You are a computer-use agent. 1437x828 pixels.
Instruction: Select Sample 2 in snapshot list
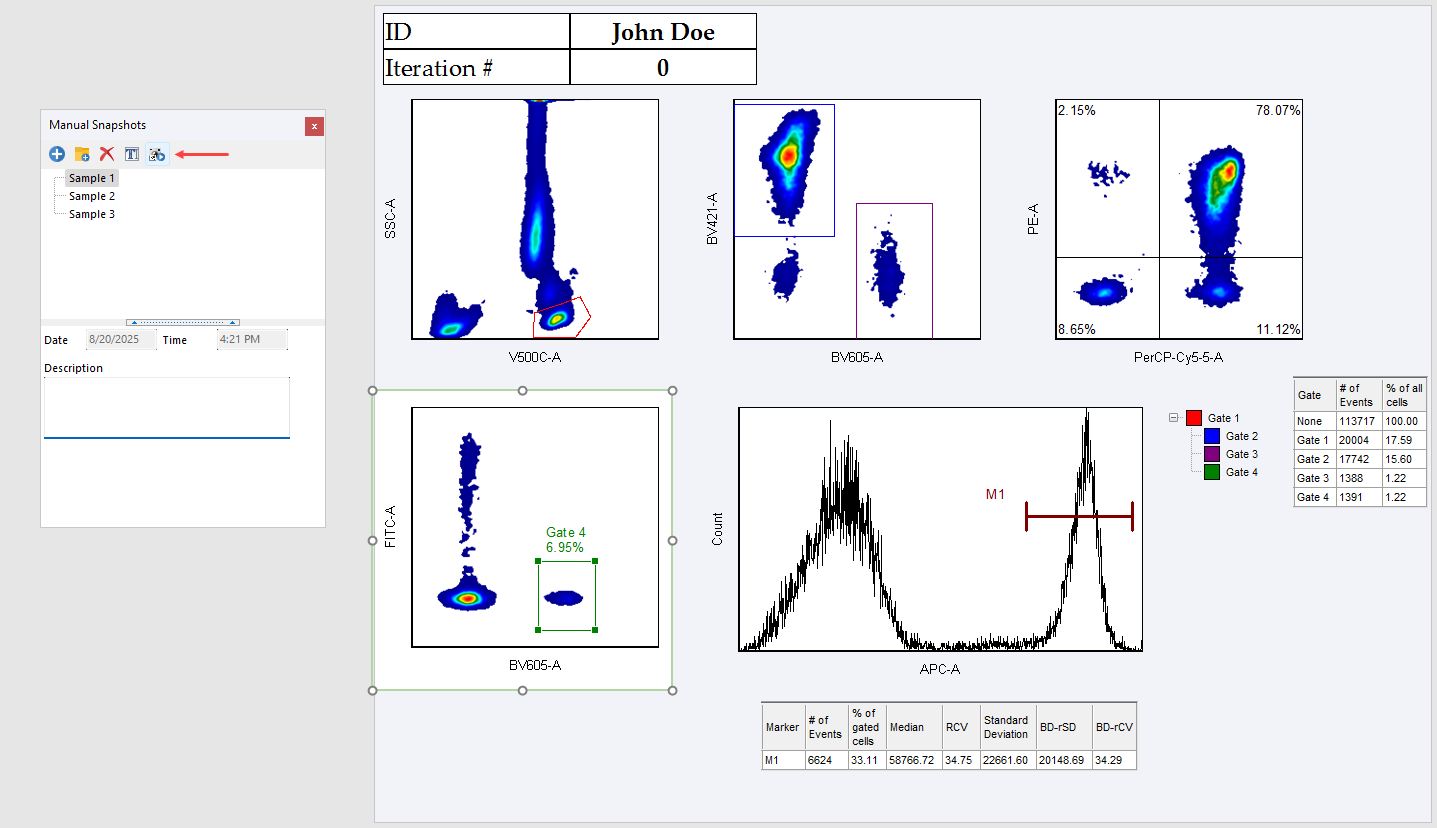point(92,196)
